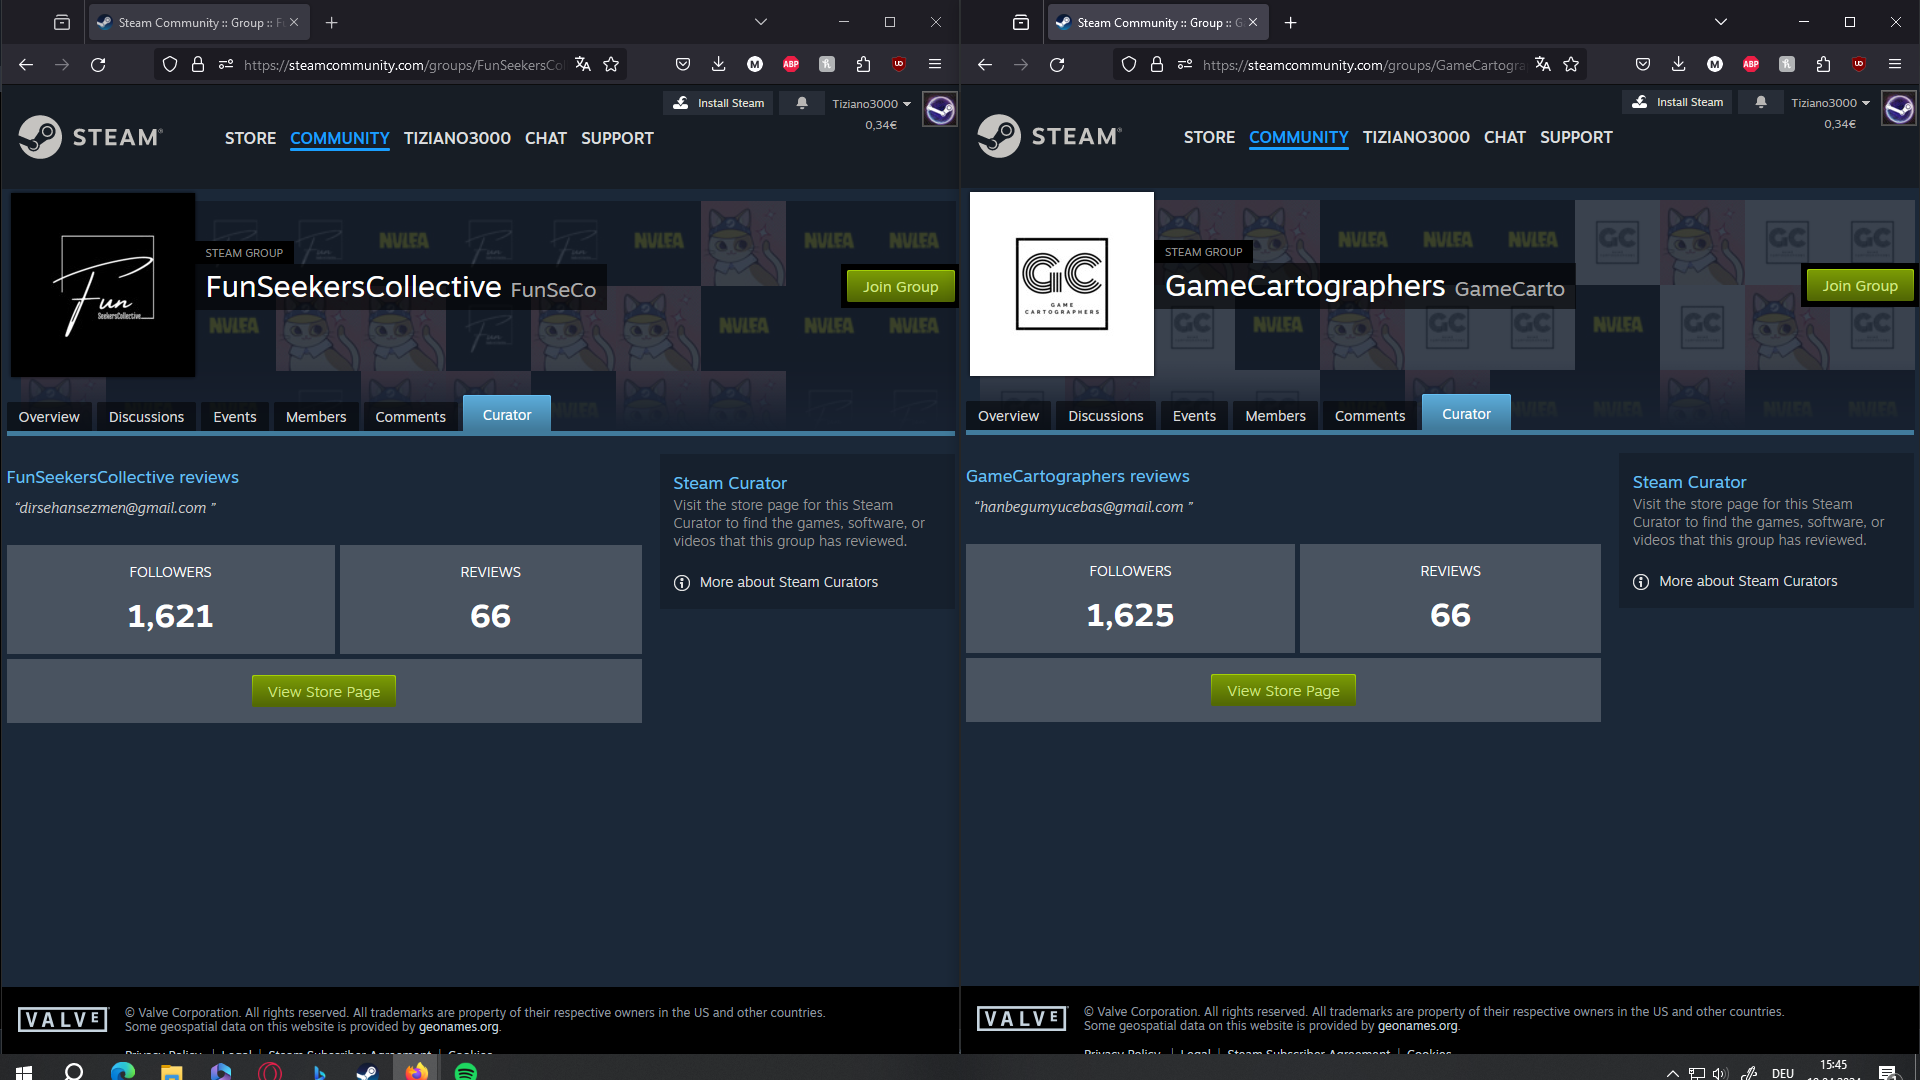
Task: Expand the Firefox tab list chevron
Action: tap(761, 21)
